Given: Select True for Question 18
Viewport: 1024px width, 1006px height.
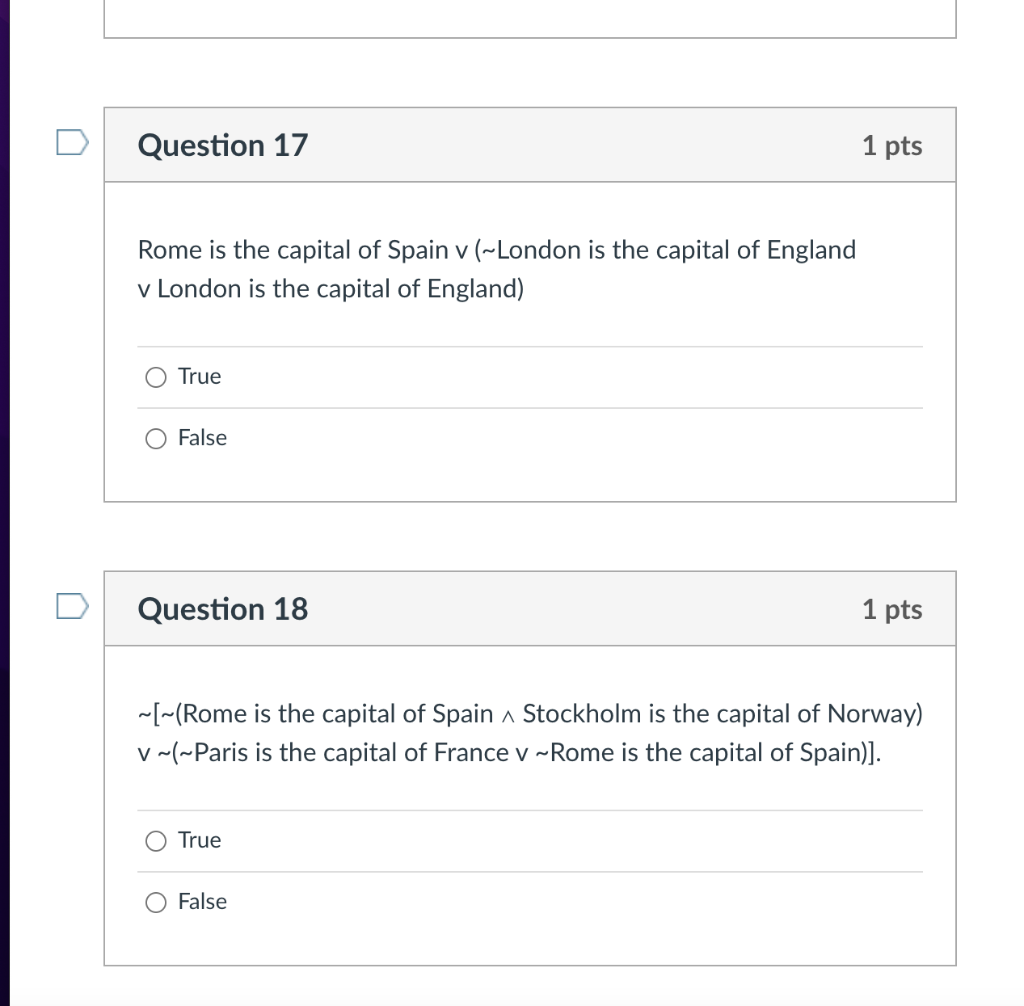Looking at the screenshot, I should (156, 841).
